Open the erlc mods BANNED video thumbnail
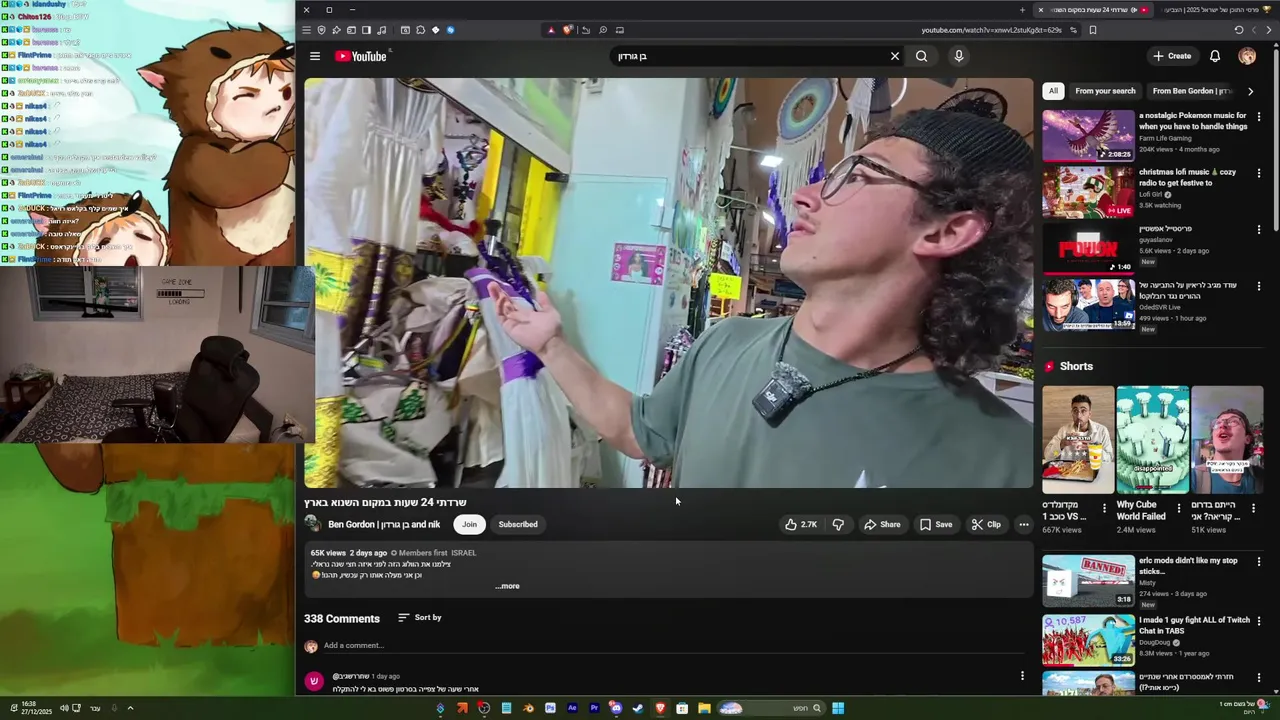Viewport: 1280px width, 720px height. tap(1088, 581)
